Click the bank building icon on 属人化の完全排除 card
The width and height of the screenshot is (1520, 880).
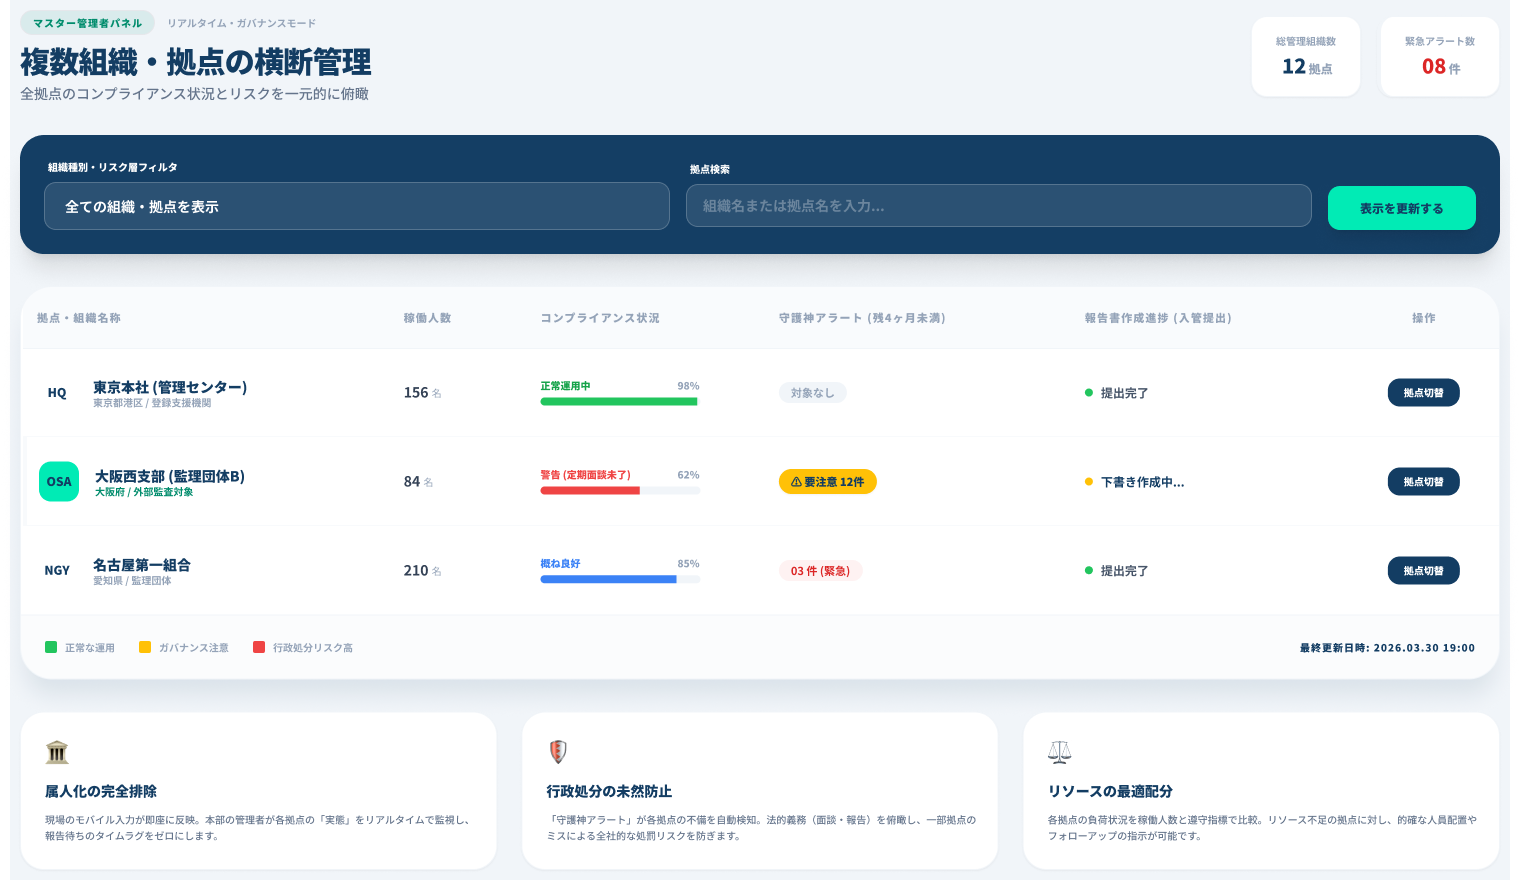pos(57,752)
